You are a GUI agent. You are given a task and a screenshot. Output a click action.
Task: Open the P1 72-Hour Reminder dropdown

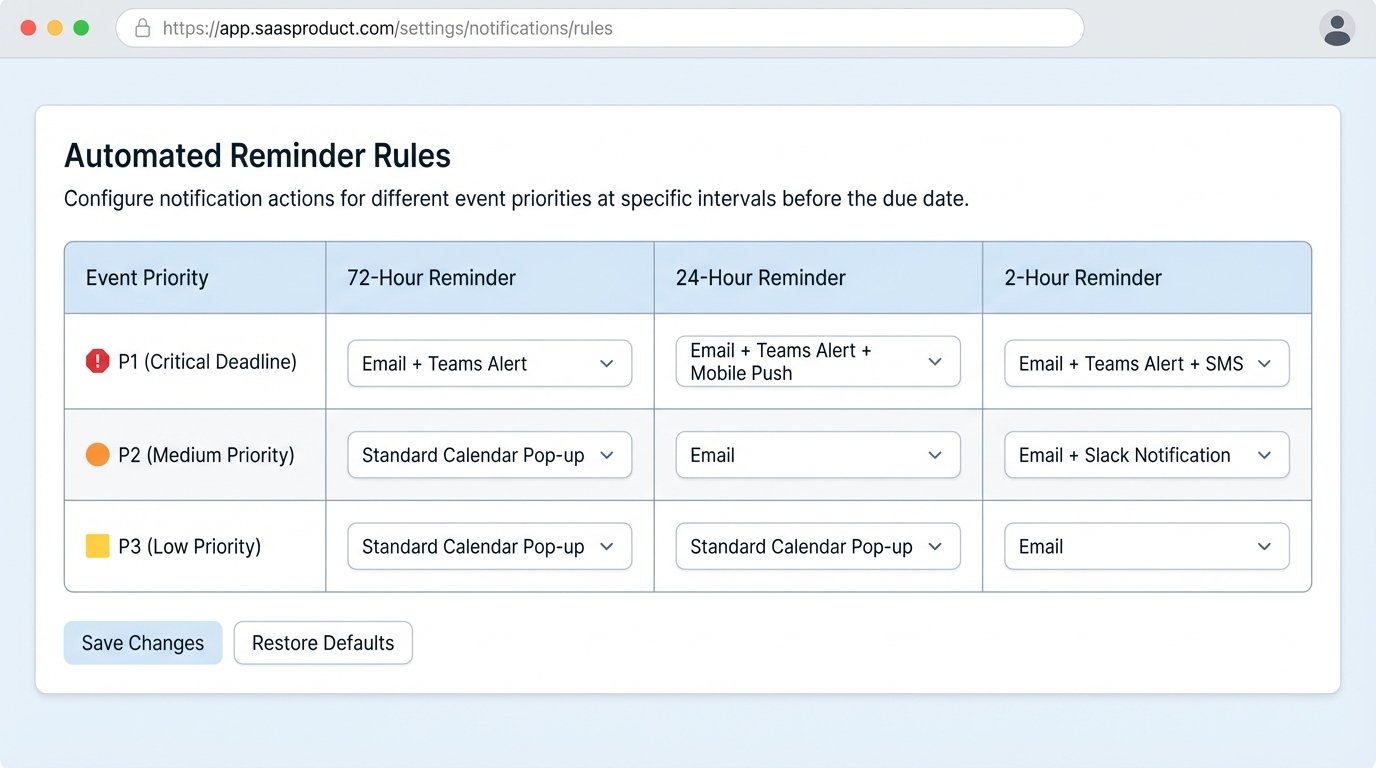click(489, 363)
